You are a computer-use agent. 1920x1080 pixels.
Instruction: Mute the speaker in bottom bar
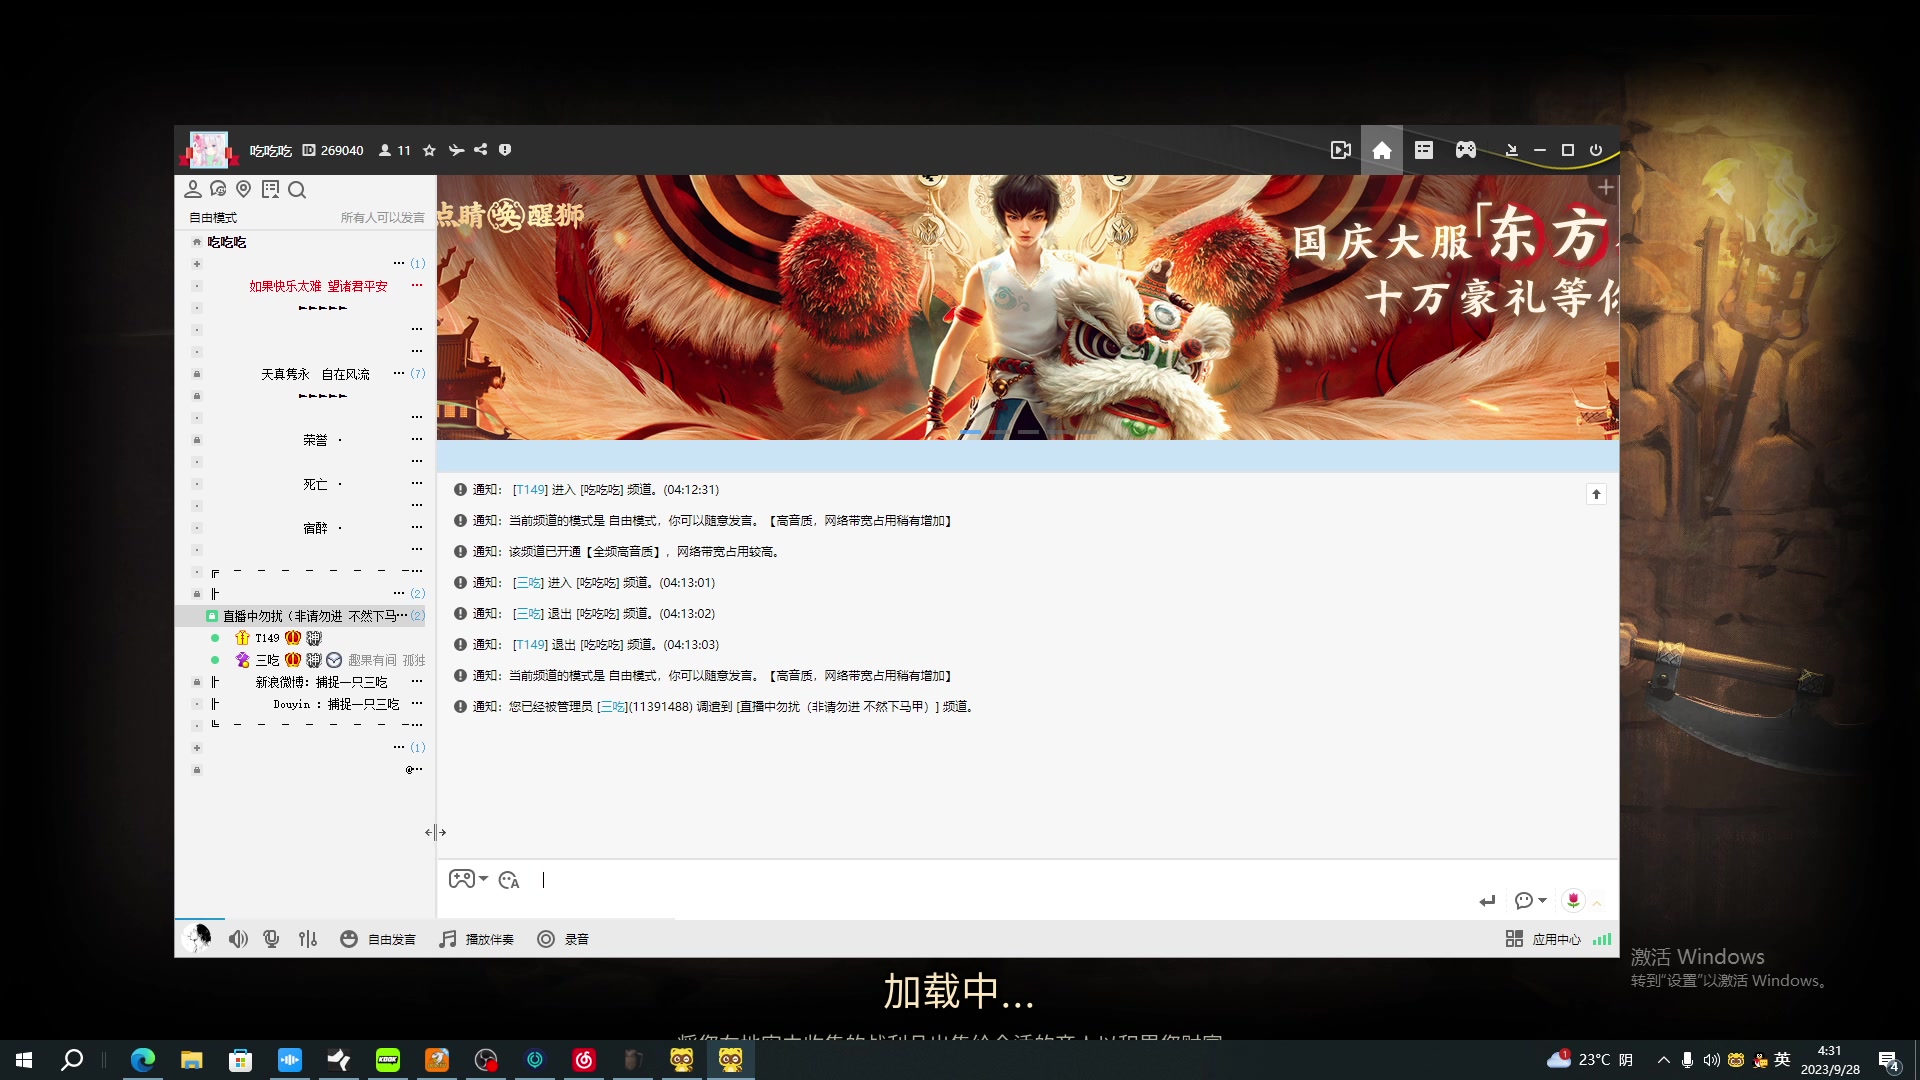(x=238, y=939)
